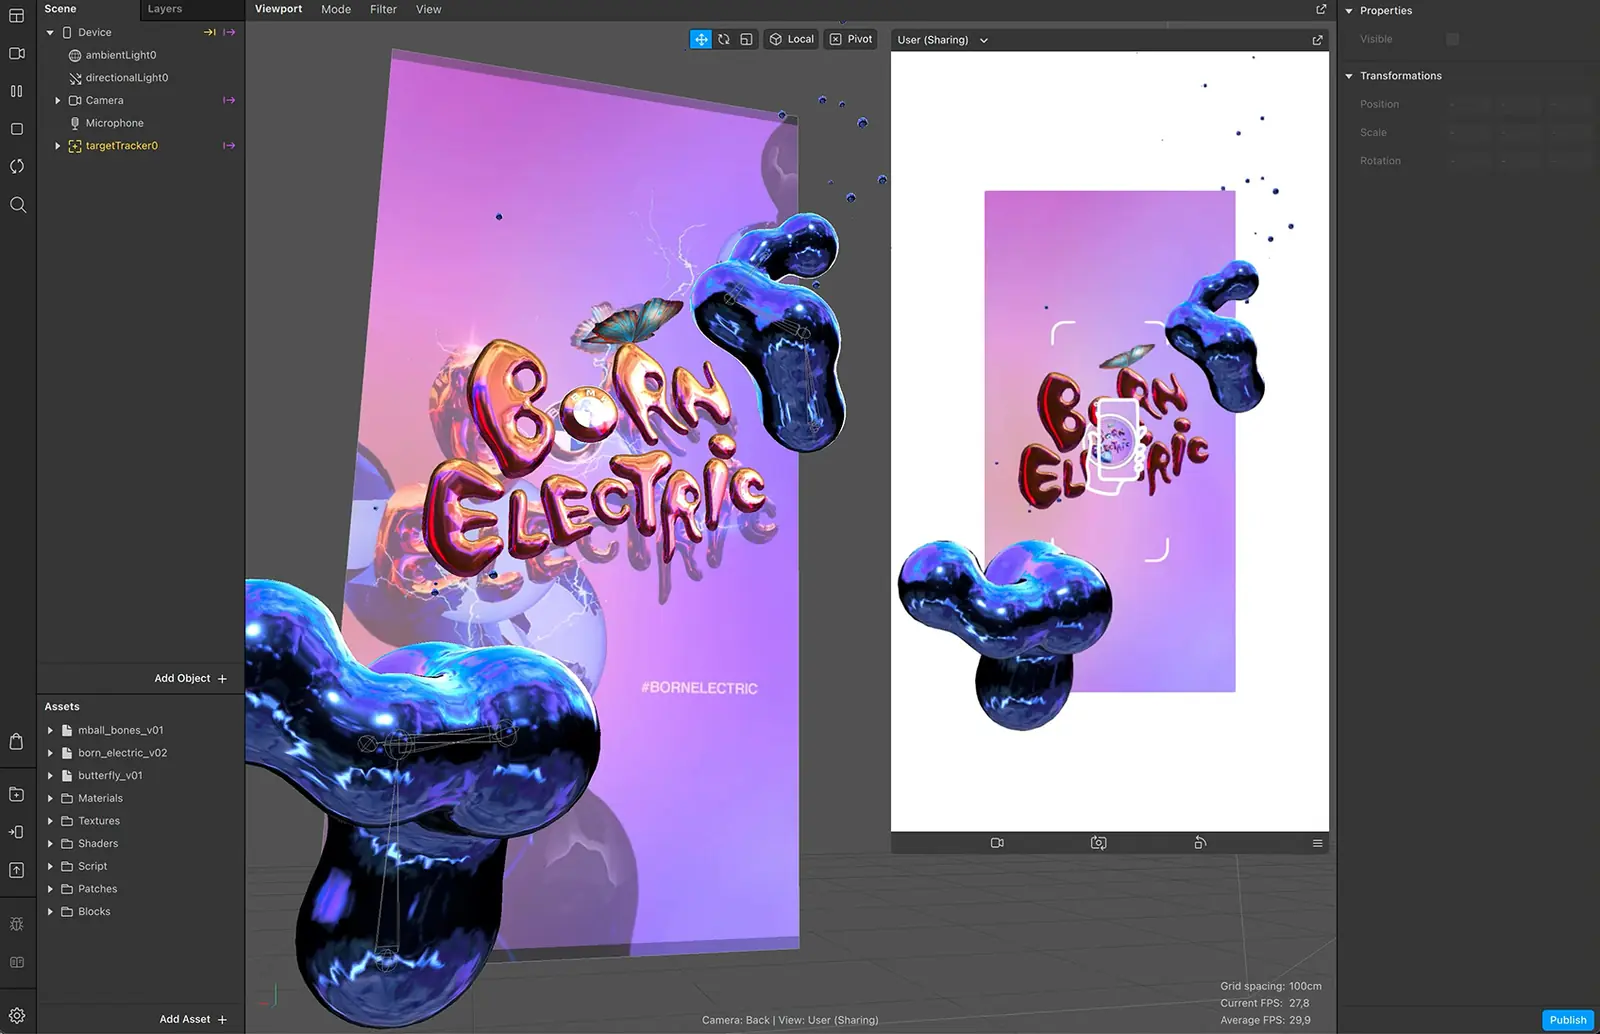Click the purple arrow icon on Camera row
This screenshot has height=1034, width=1600.
(229, 100)
